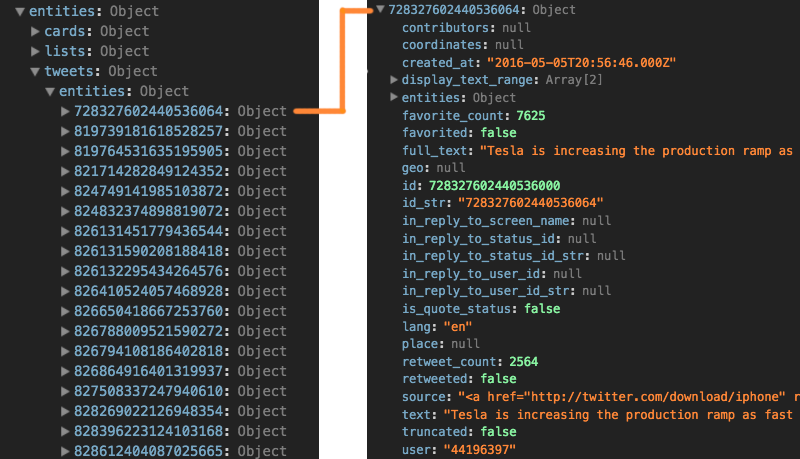Collapse the tweets object
The height and width of the screenshot is (459, 800).
(x=35, y=72)
